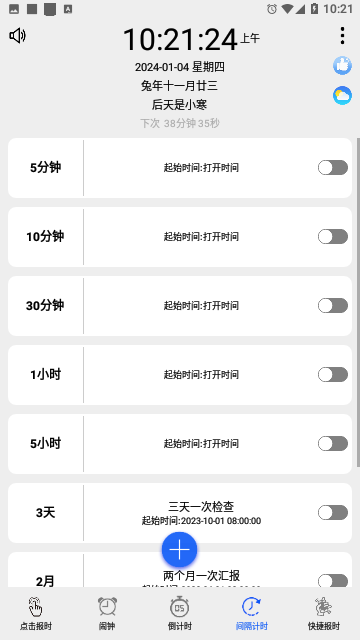The height and width of the screenshot is (640, 360).
Task: Open the weather cloud icon
Action: coord(342,96)
